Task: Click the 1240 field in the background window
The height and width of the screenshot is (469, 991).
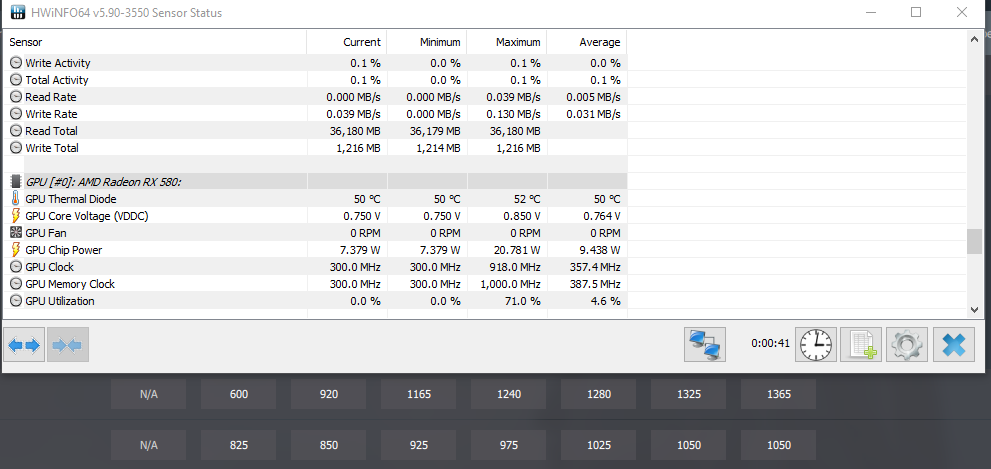Action: (x=509, y=394)
